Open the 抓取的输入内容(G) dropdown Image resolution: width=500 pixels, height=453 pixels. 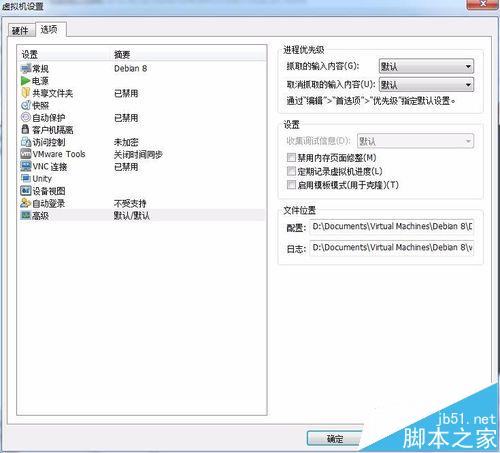pos(426,67)
